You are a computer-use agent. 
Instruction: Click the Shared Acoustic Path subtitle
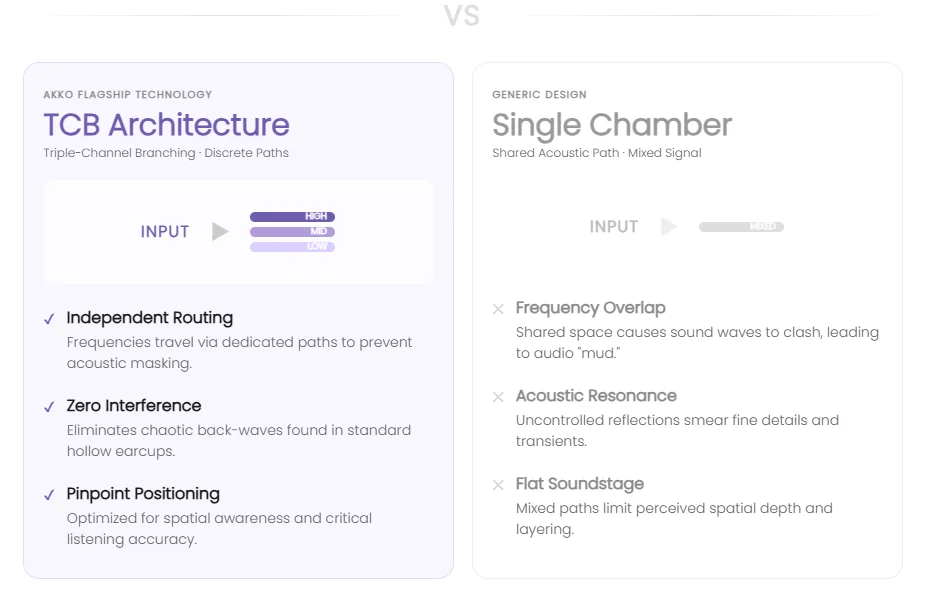tap(596, 153)
